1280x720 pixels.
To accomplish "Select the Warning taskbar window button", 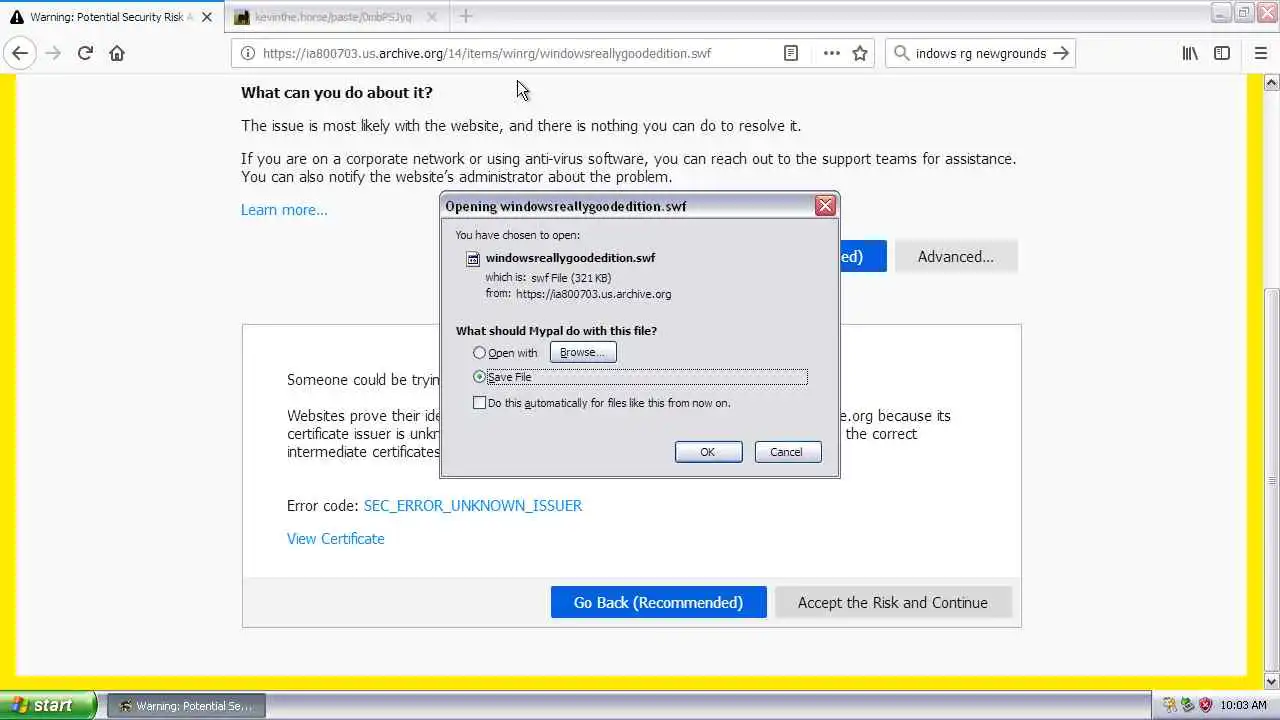I will [186, 706].
